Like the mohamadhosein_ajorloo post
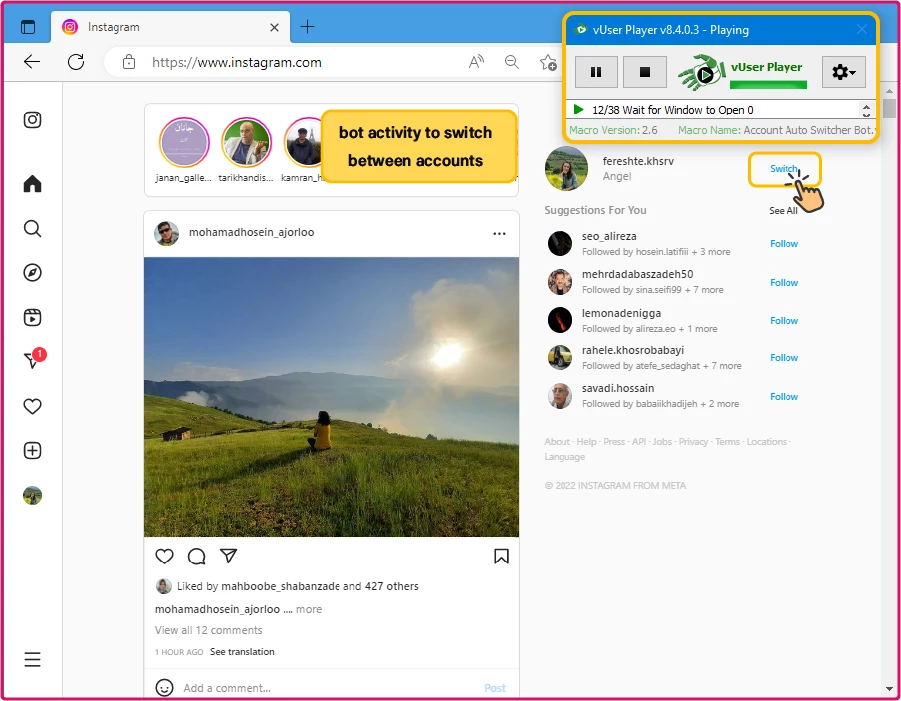The width and height of the screenshot is (901, 701). (164, 556)
